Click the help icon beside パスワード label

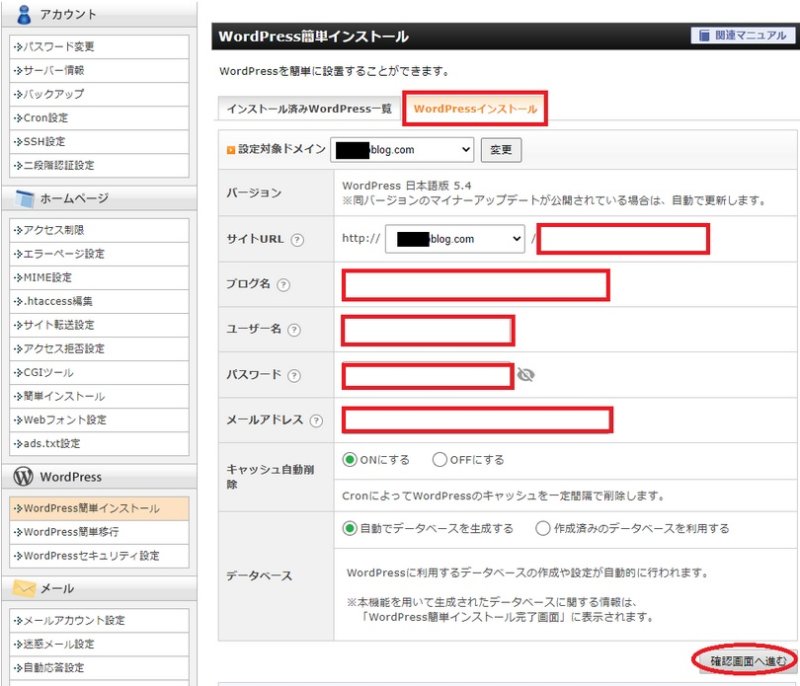(294, 376)
